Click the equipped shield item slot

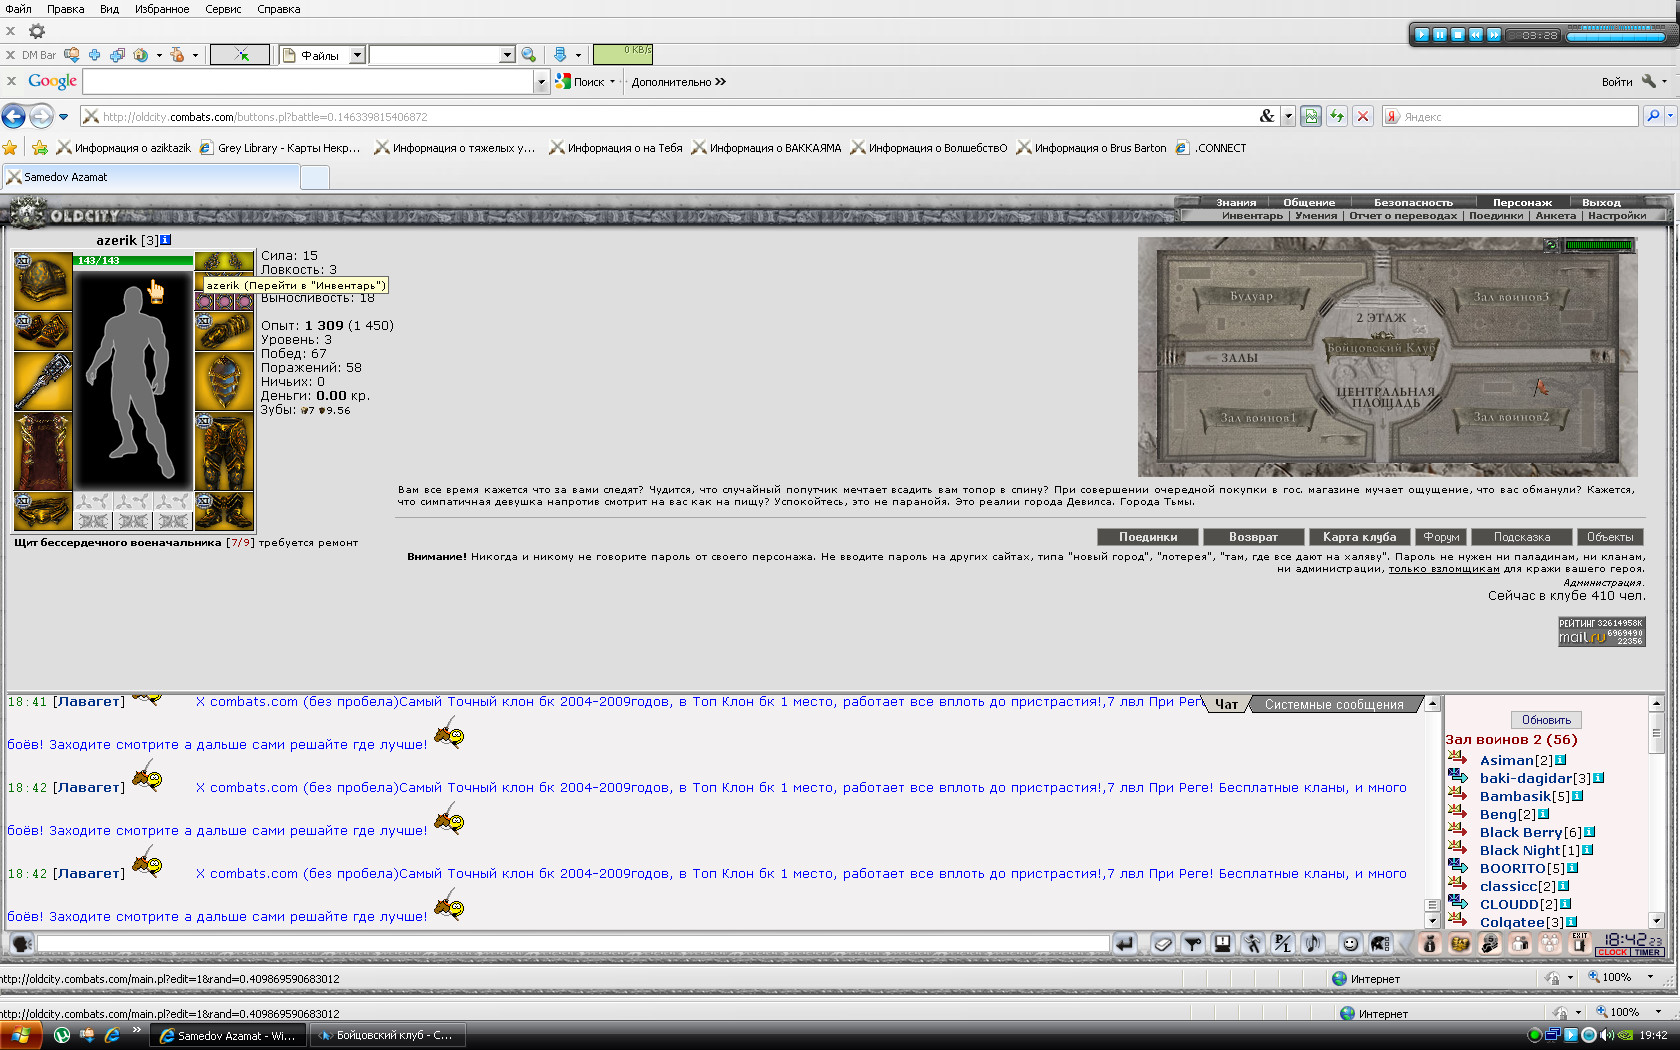(x=224, y=381)
